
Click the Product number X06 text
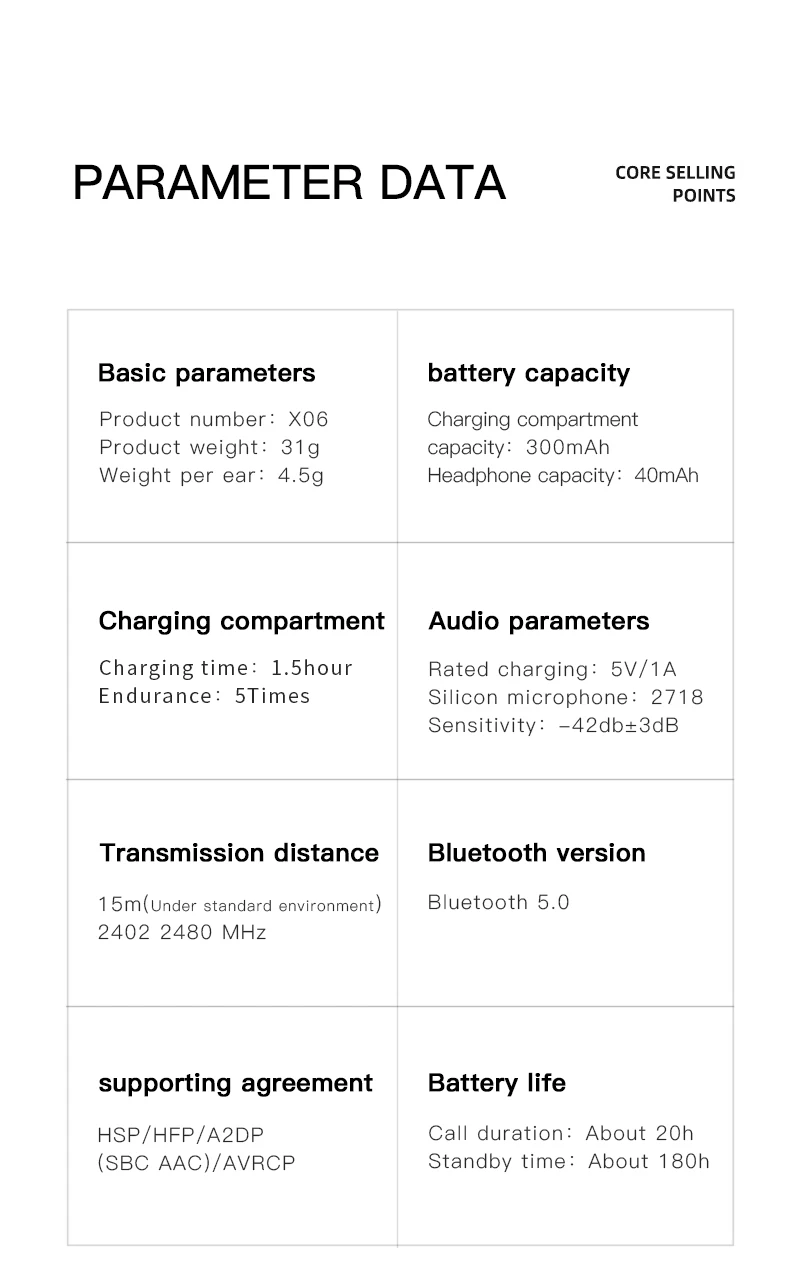tap(214, 419)
